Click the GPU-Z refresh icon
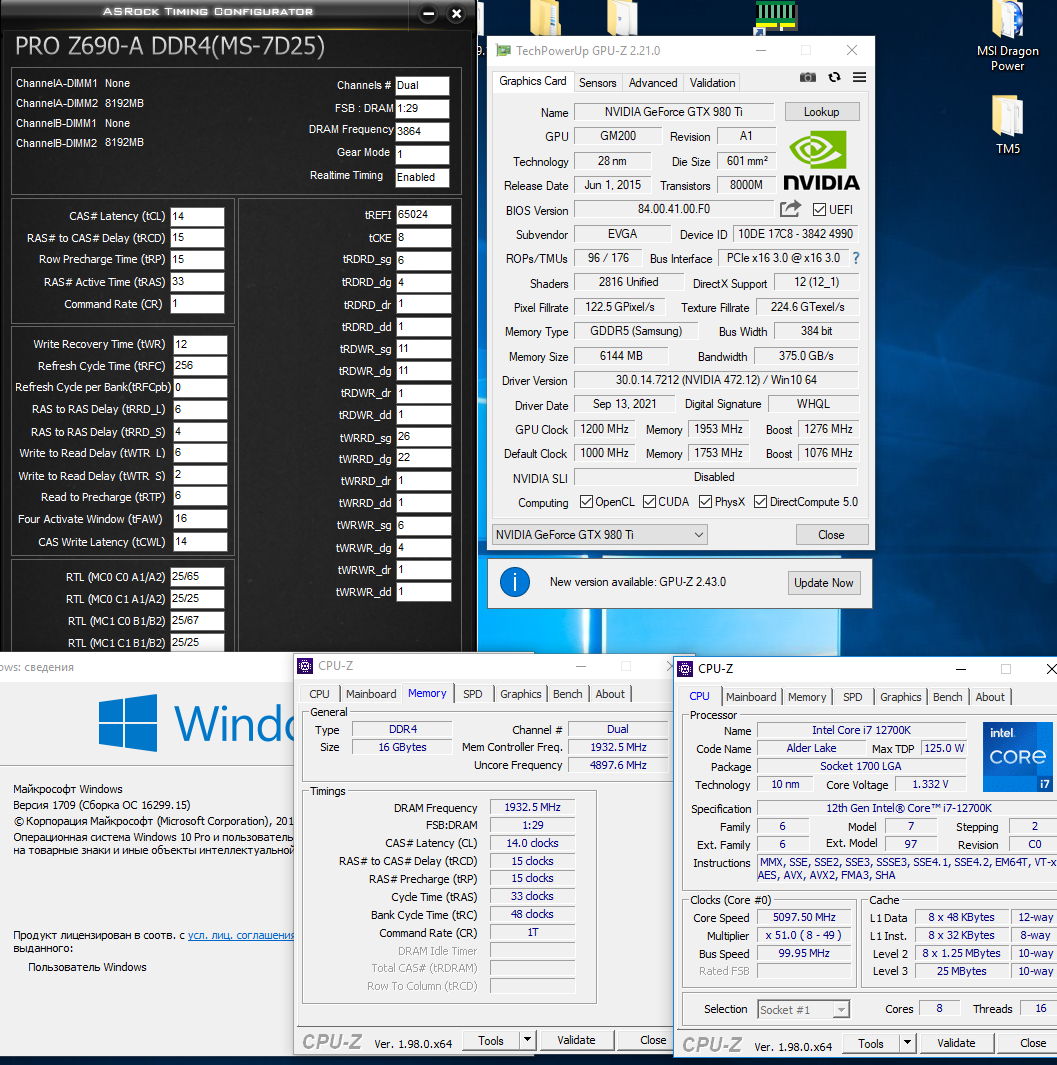 tap(834, 77)
